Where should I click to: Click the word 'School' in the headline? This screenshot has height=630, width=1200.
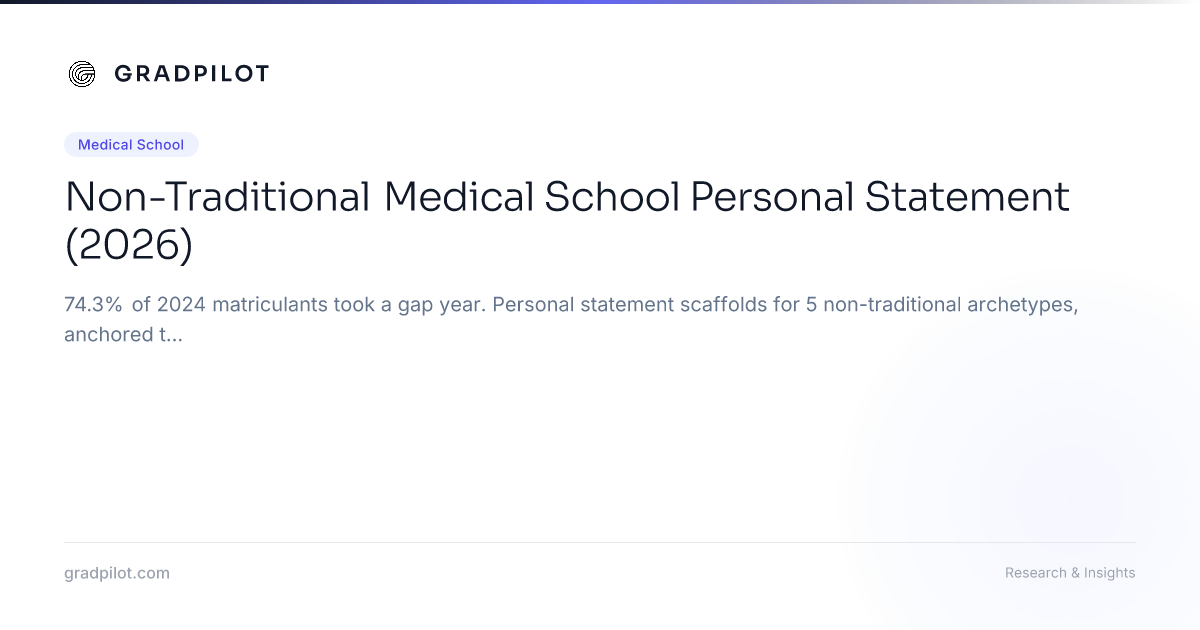[x=612, y=197]
